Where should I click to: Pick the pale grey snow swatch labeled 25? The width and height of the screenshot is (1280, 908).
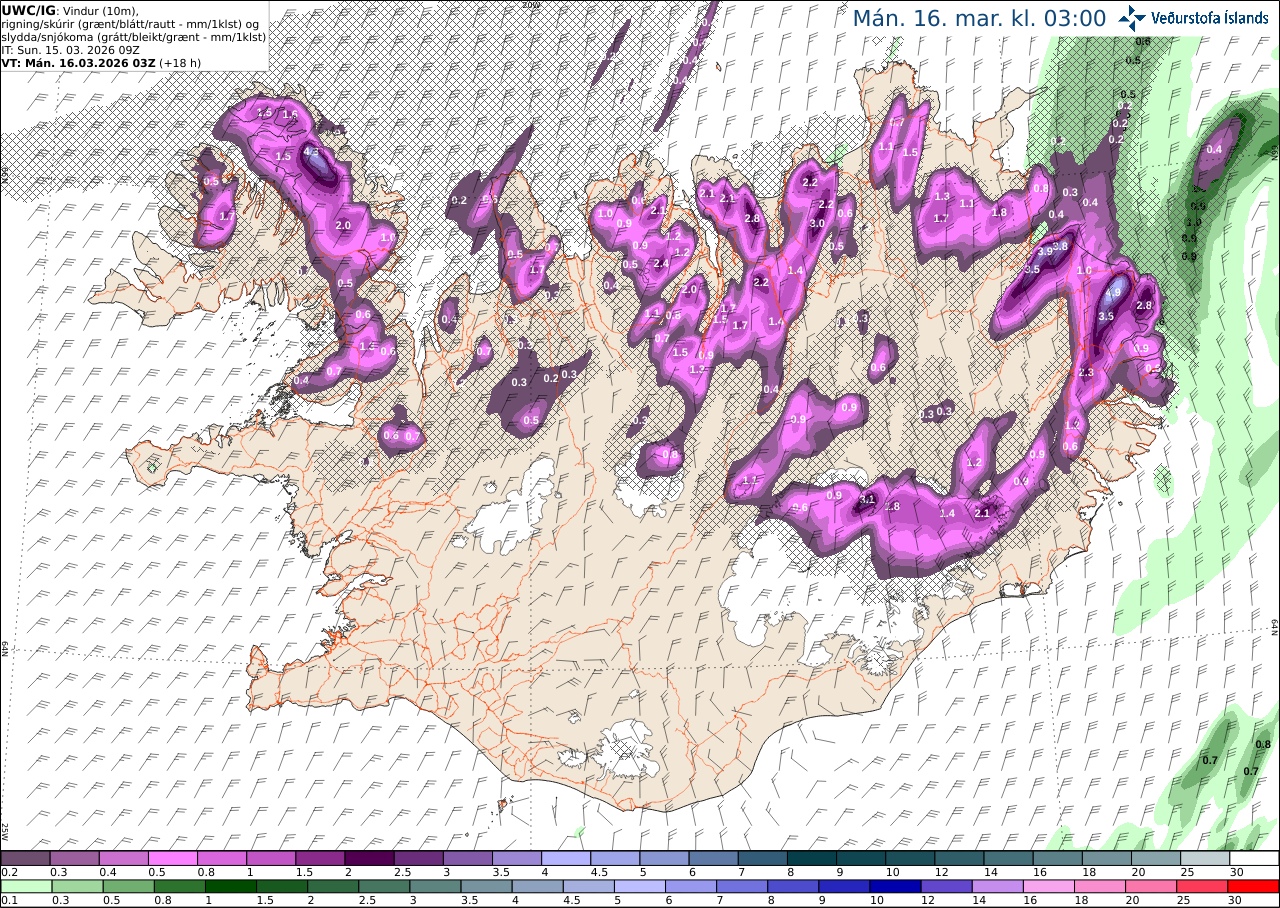tap(1206, 858)
